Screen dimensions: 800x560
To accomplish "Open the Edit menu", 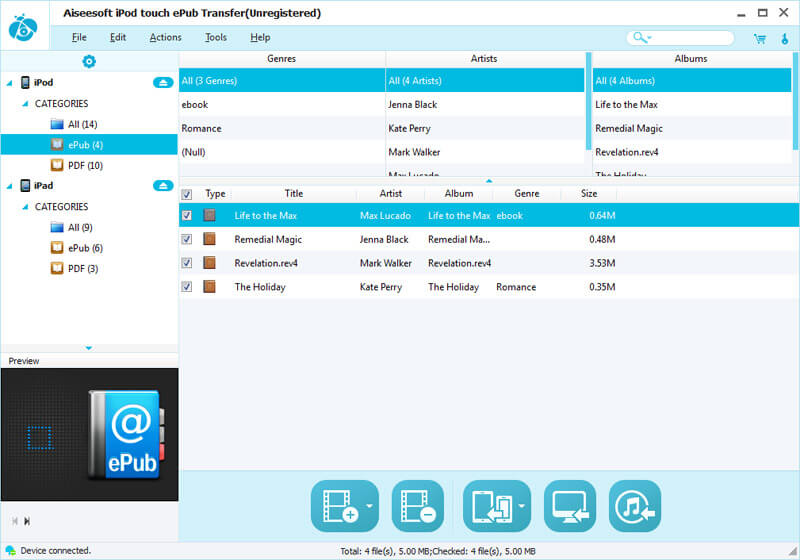I will [118, 37].
